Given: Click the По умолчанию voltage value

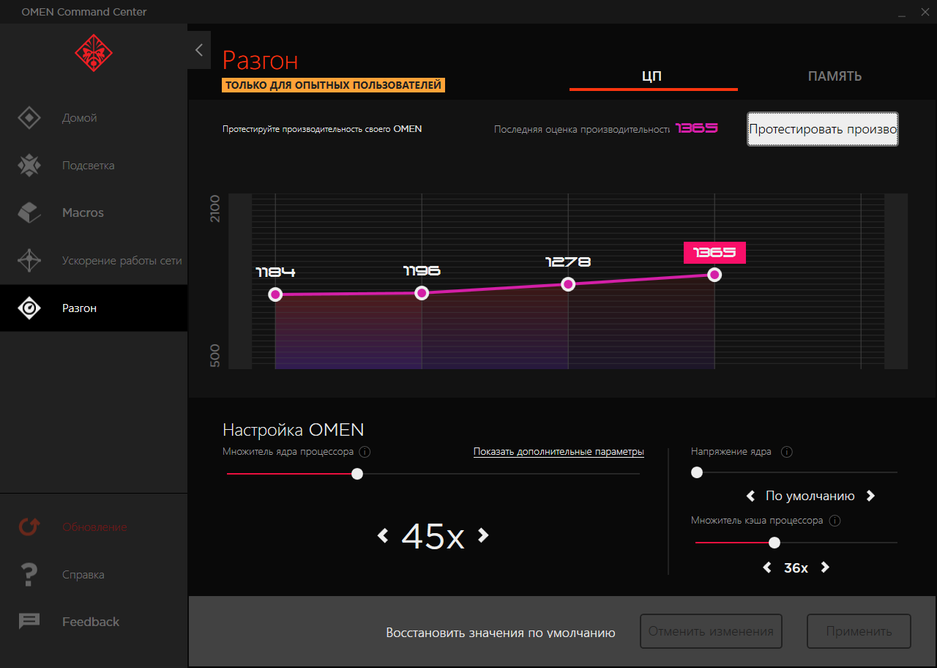Looking at the screenshot, I should click(810, 496).
